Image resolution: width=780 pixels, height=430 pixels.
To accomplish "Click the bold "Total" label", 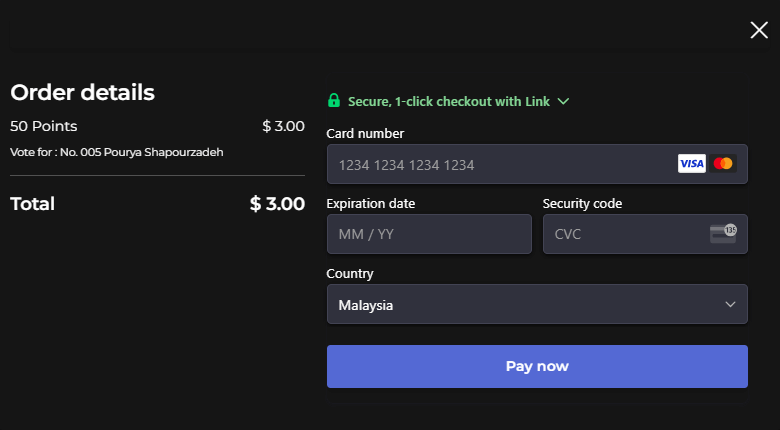I will click(x=32, y=204).
